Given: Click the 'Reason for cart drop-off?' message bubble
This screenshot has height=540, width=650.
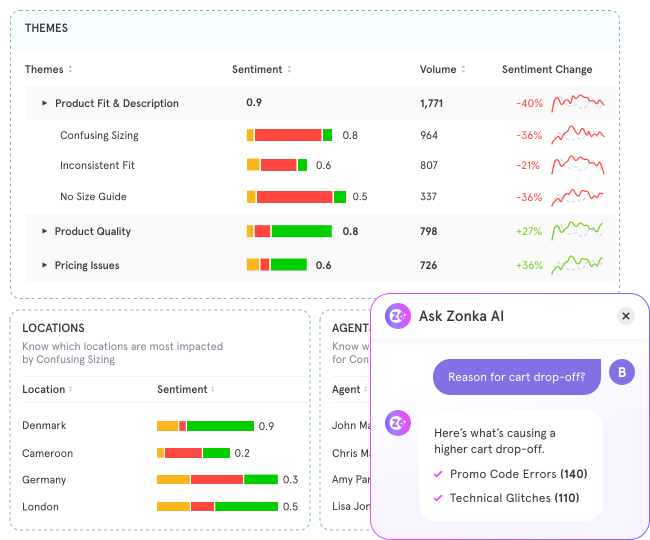Looking at the screenshot, I should tap(517, 377).
